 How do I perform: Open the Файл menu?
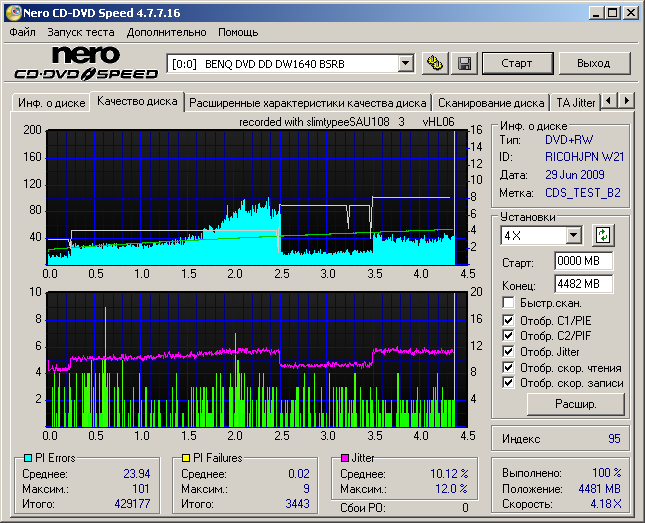coord(22,32)
